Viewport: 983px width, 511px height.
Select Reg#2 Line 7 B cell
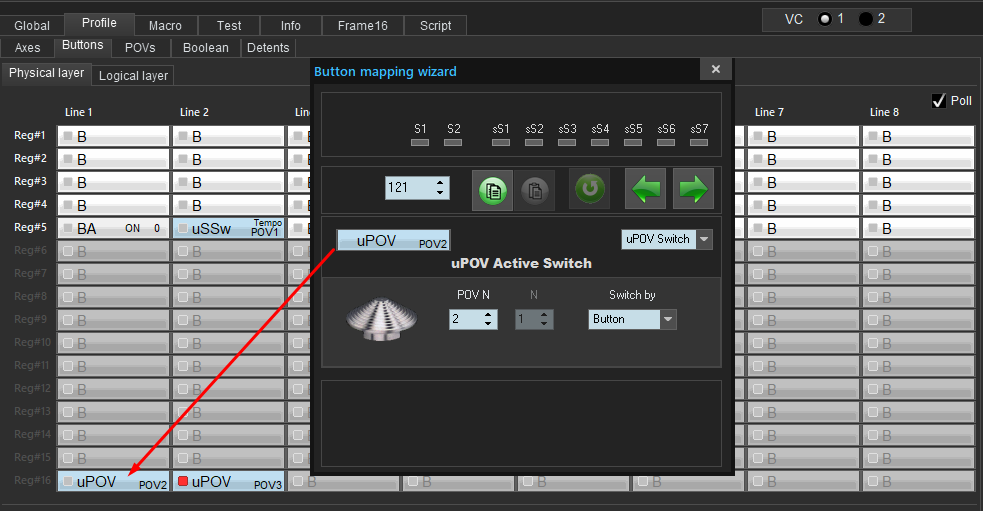click(x=803, y=159)
